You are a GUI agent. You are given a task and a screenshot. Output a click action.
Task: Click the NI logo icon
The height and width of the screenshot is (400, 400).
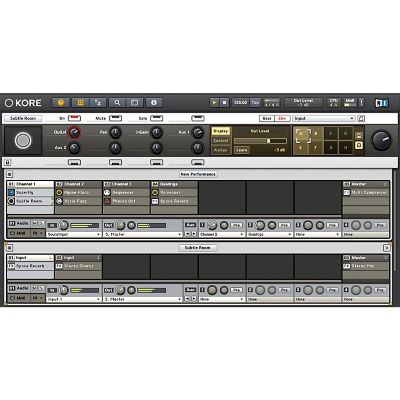pyautogui.click(x=382, y=103)
